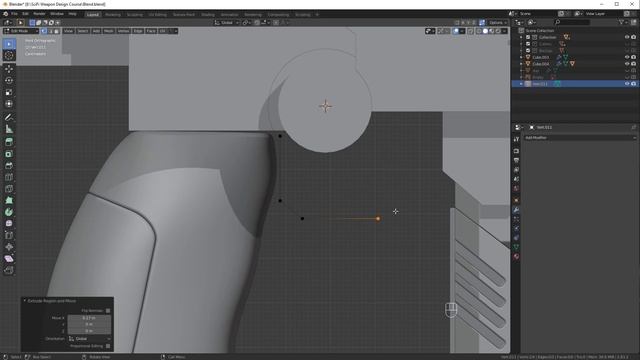Open the viewport Face menu
Viewport: 640px width, 360px height.
[x=151, y=31]
